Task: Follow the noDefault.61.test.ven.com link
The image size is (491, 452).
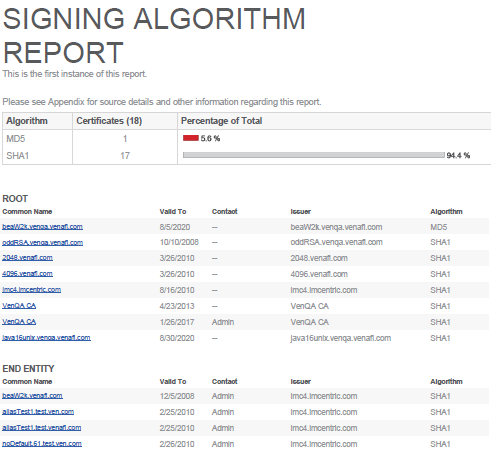Action: pyautogui.click(x=42, y=444)
